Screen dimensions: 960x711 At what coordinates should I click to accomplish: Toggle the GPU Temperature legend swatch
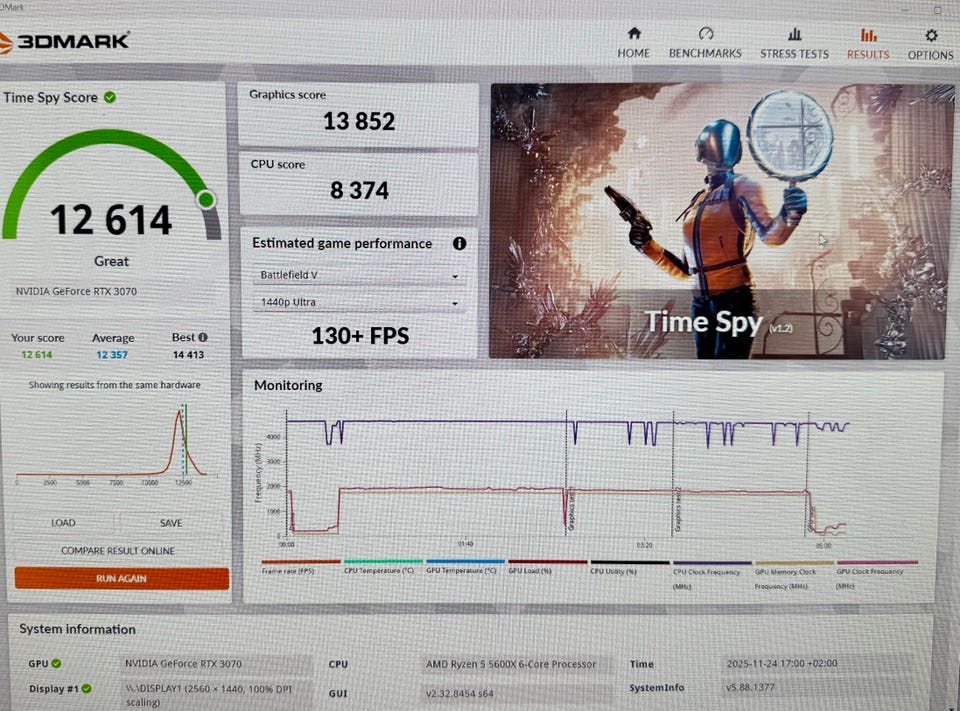coord(465,562)
